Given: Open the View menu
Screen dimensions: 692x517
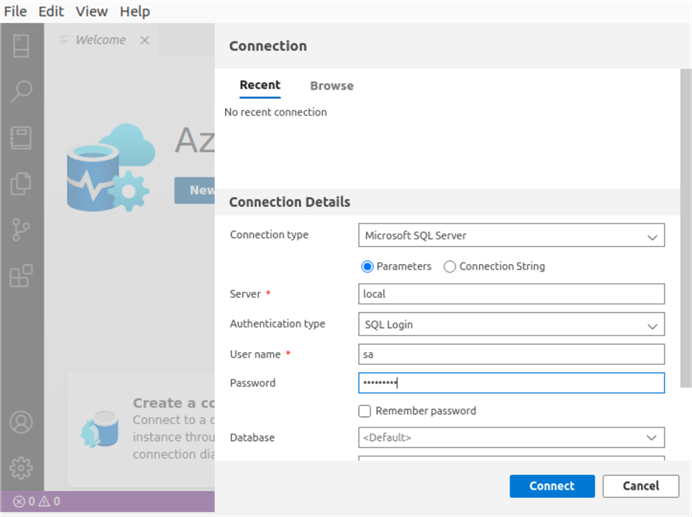Looking at the screenshot, I should coord(91,12).
